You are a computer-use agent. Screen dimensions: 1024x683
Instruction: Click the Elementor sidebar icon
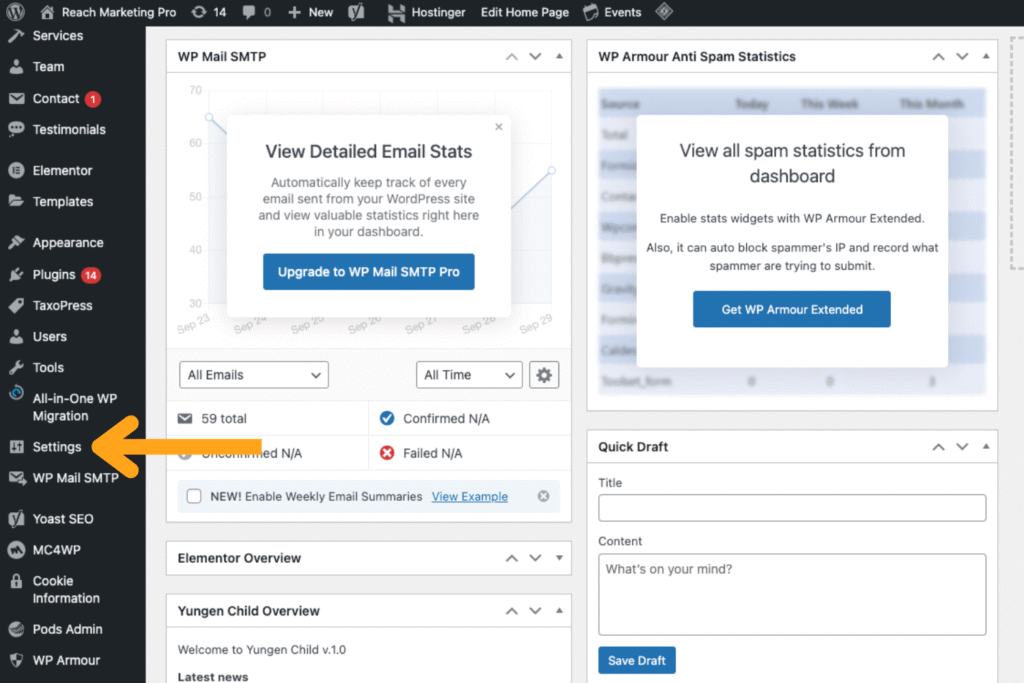[16, 170]
